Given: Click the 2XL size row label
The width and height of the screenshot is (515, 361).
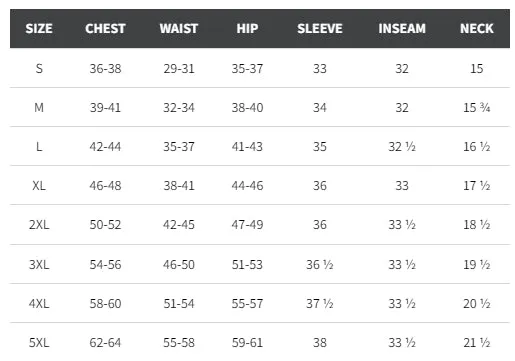Looking at the screenshot, I should coord(39,225).
